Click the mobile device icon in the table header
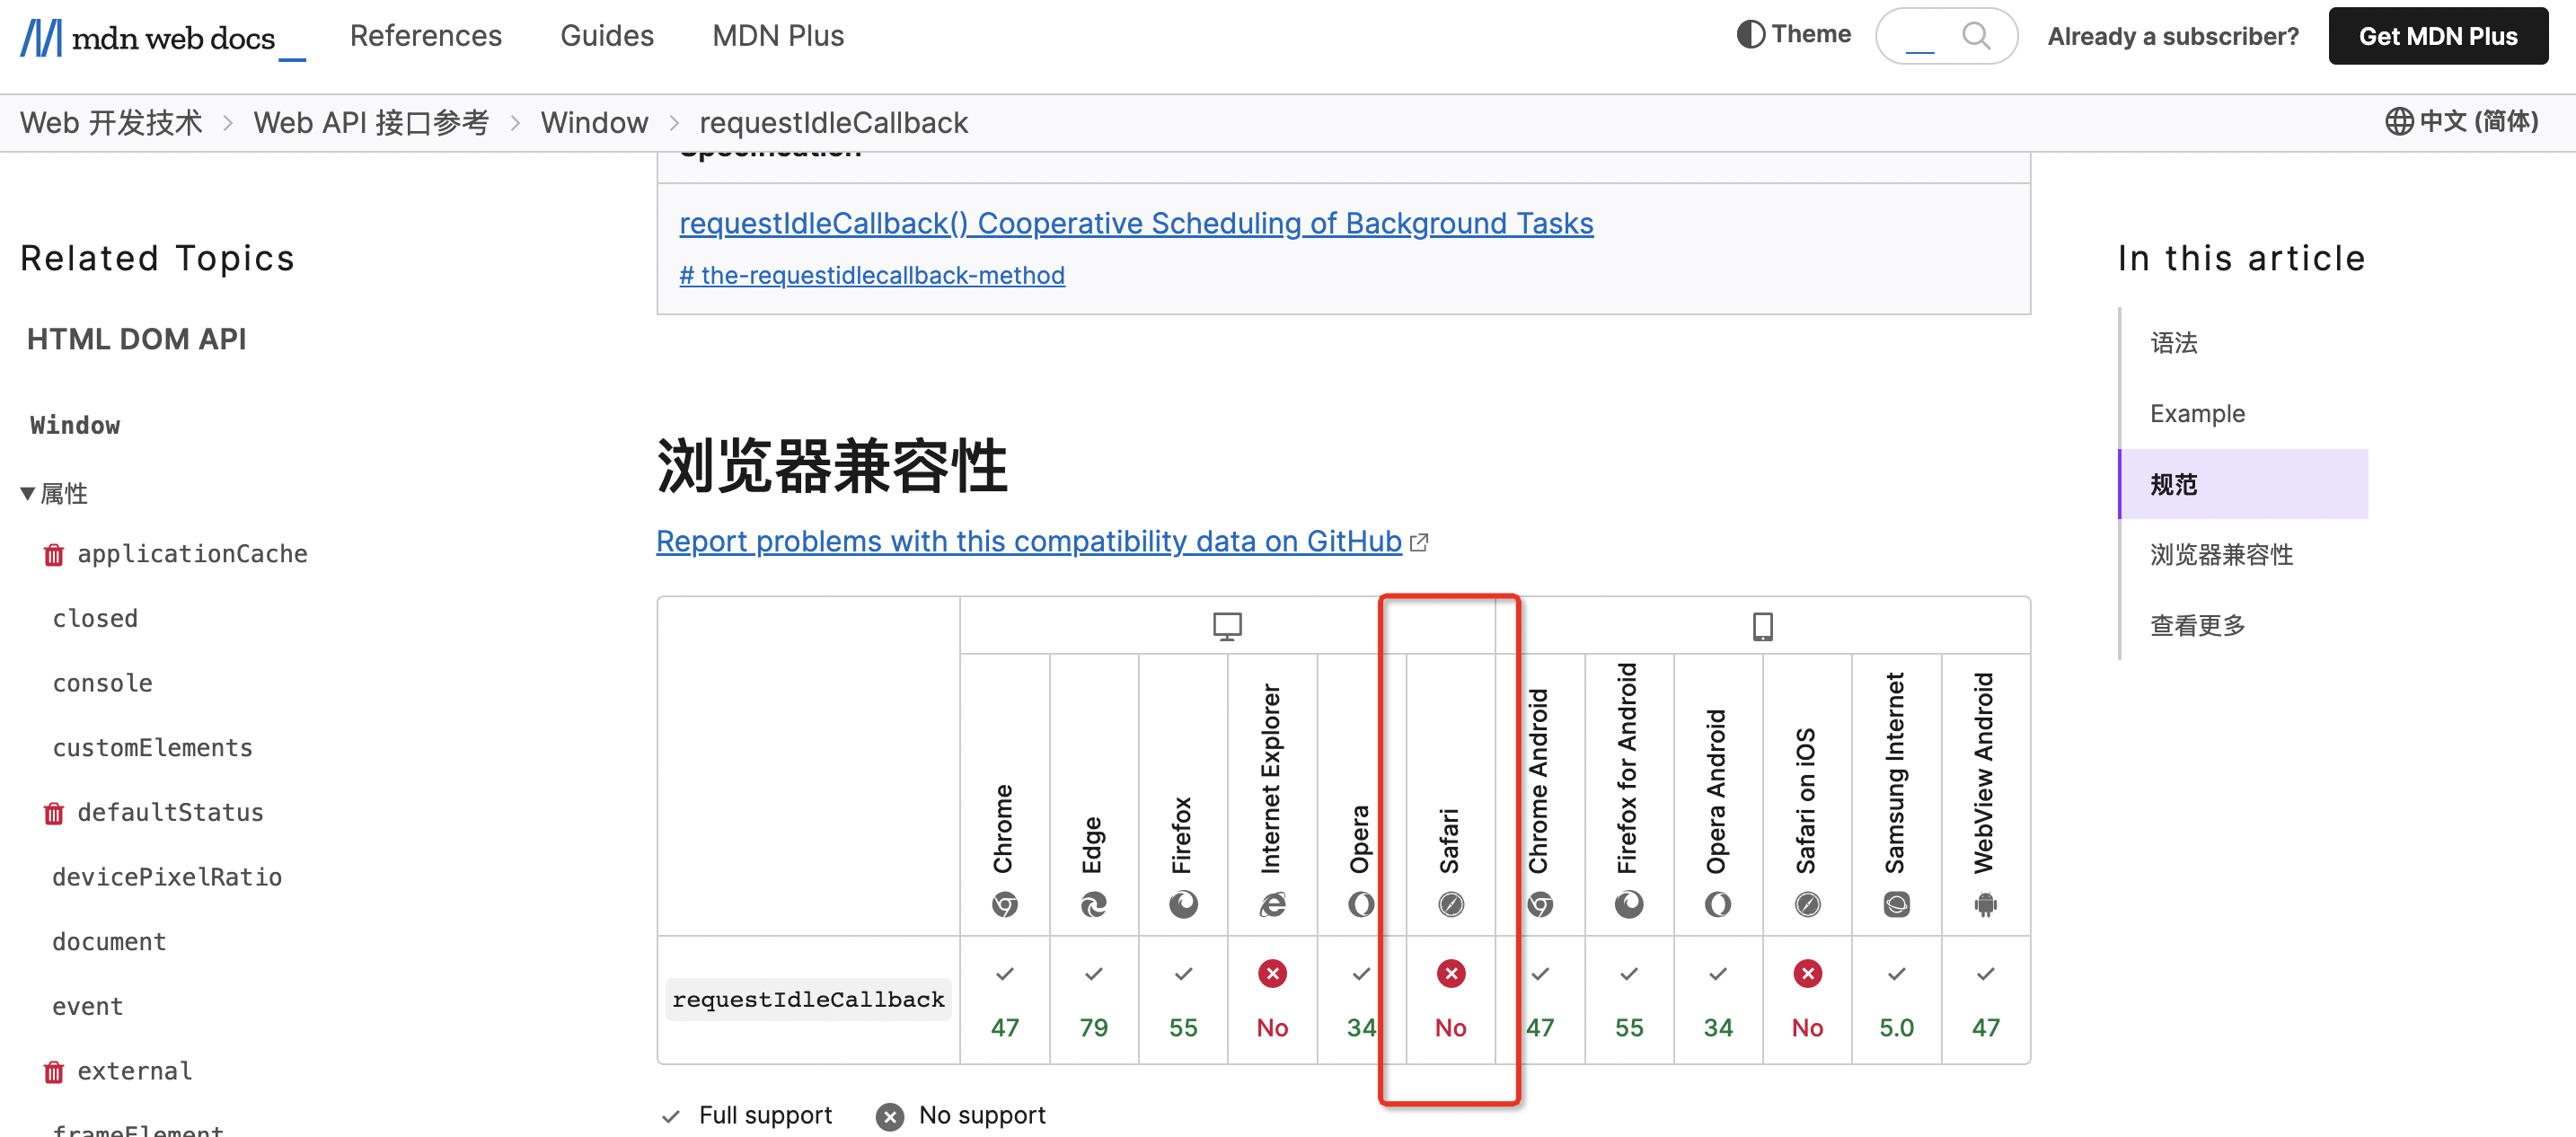 point(1763,625)
